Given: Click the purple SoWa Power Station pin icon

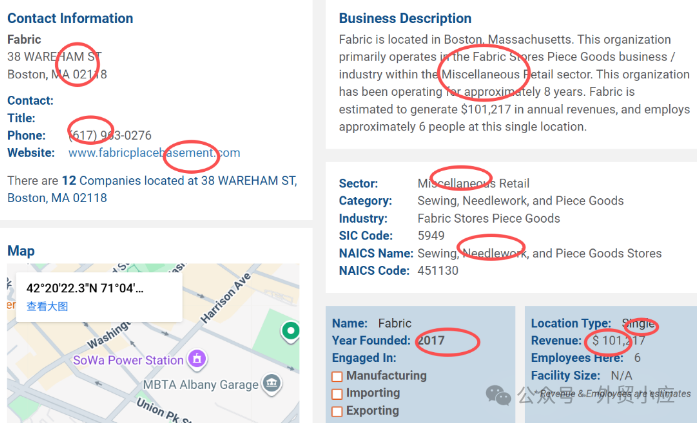Looking at the screenshot, I should point(198,358).
